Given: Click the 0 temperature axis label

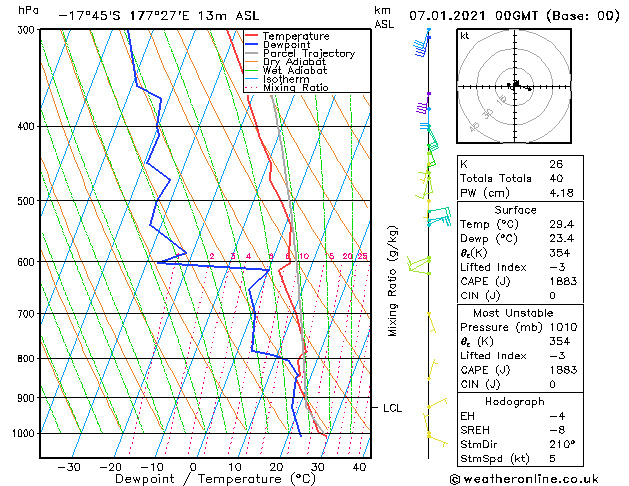Looking at the screenshot, I should click(x=193, y=467).
